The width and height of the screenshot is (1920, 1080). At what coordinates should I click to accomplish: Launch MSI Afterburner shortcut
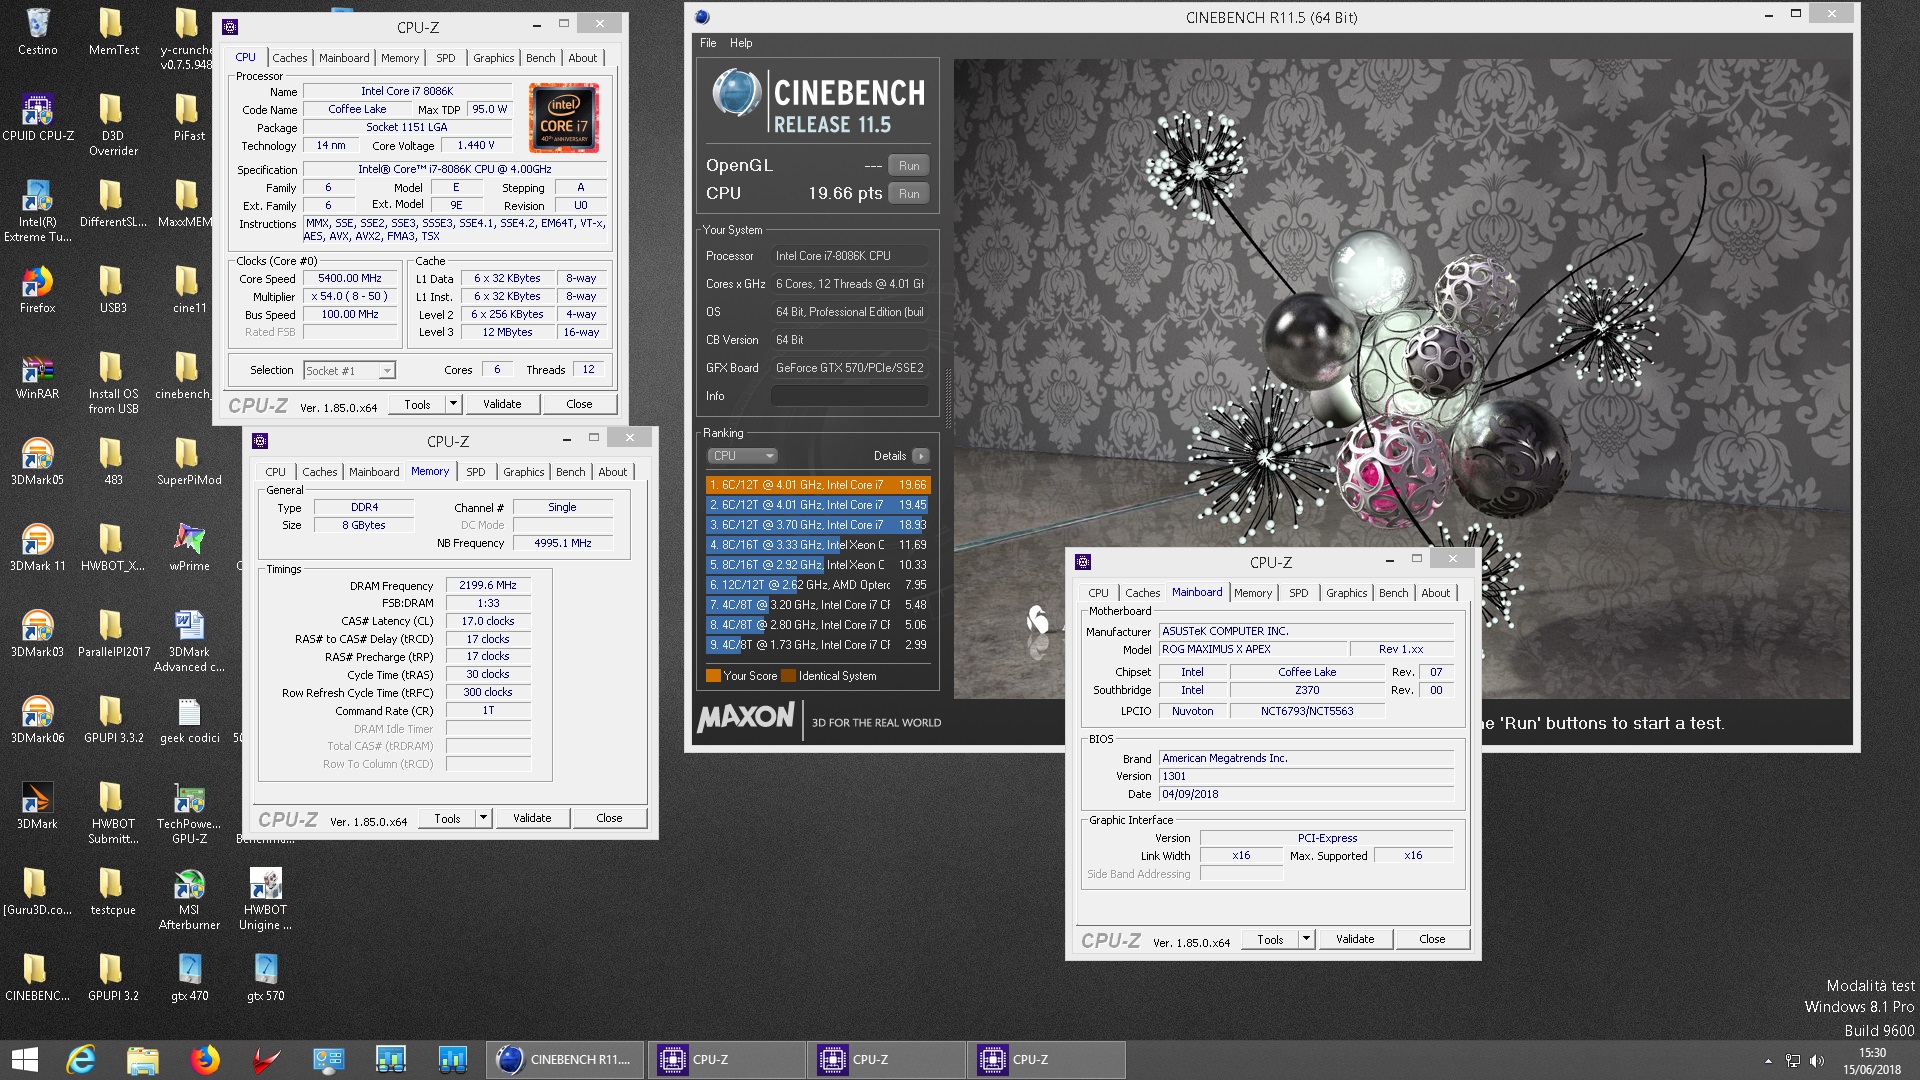tap(189, 898)
